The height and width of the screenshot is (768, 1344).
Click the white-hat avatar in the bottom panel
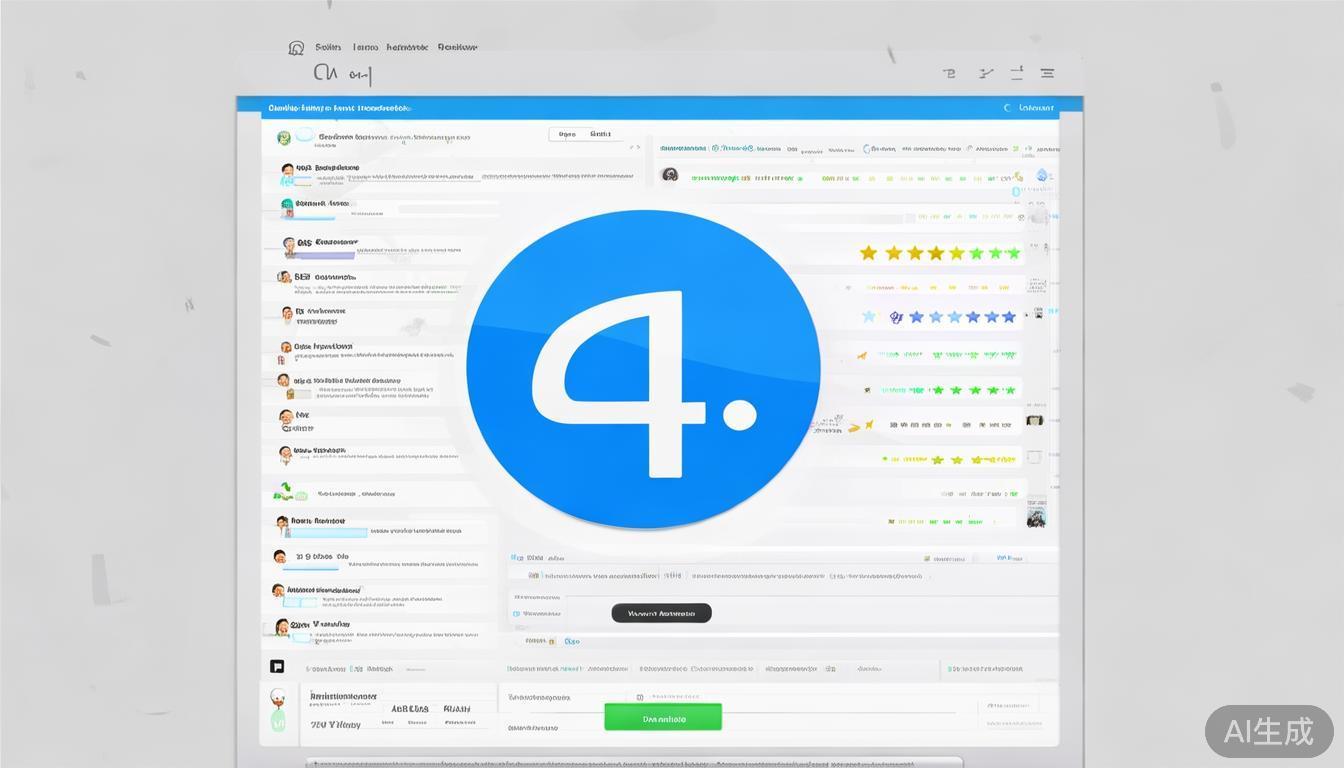(x=278, y=698)
